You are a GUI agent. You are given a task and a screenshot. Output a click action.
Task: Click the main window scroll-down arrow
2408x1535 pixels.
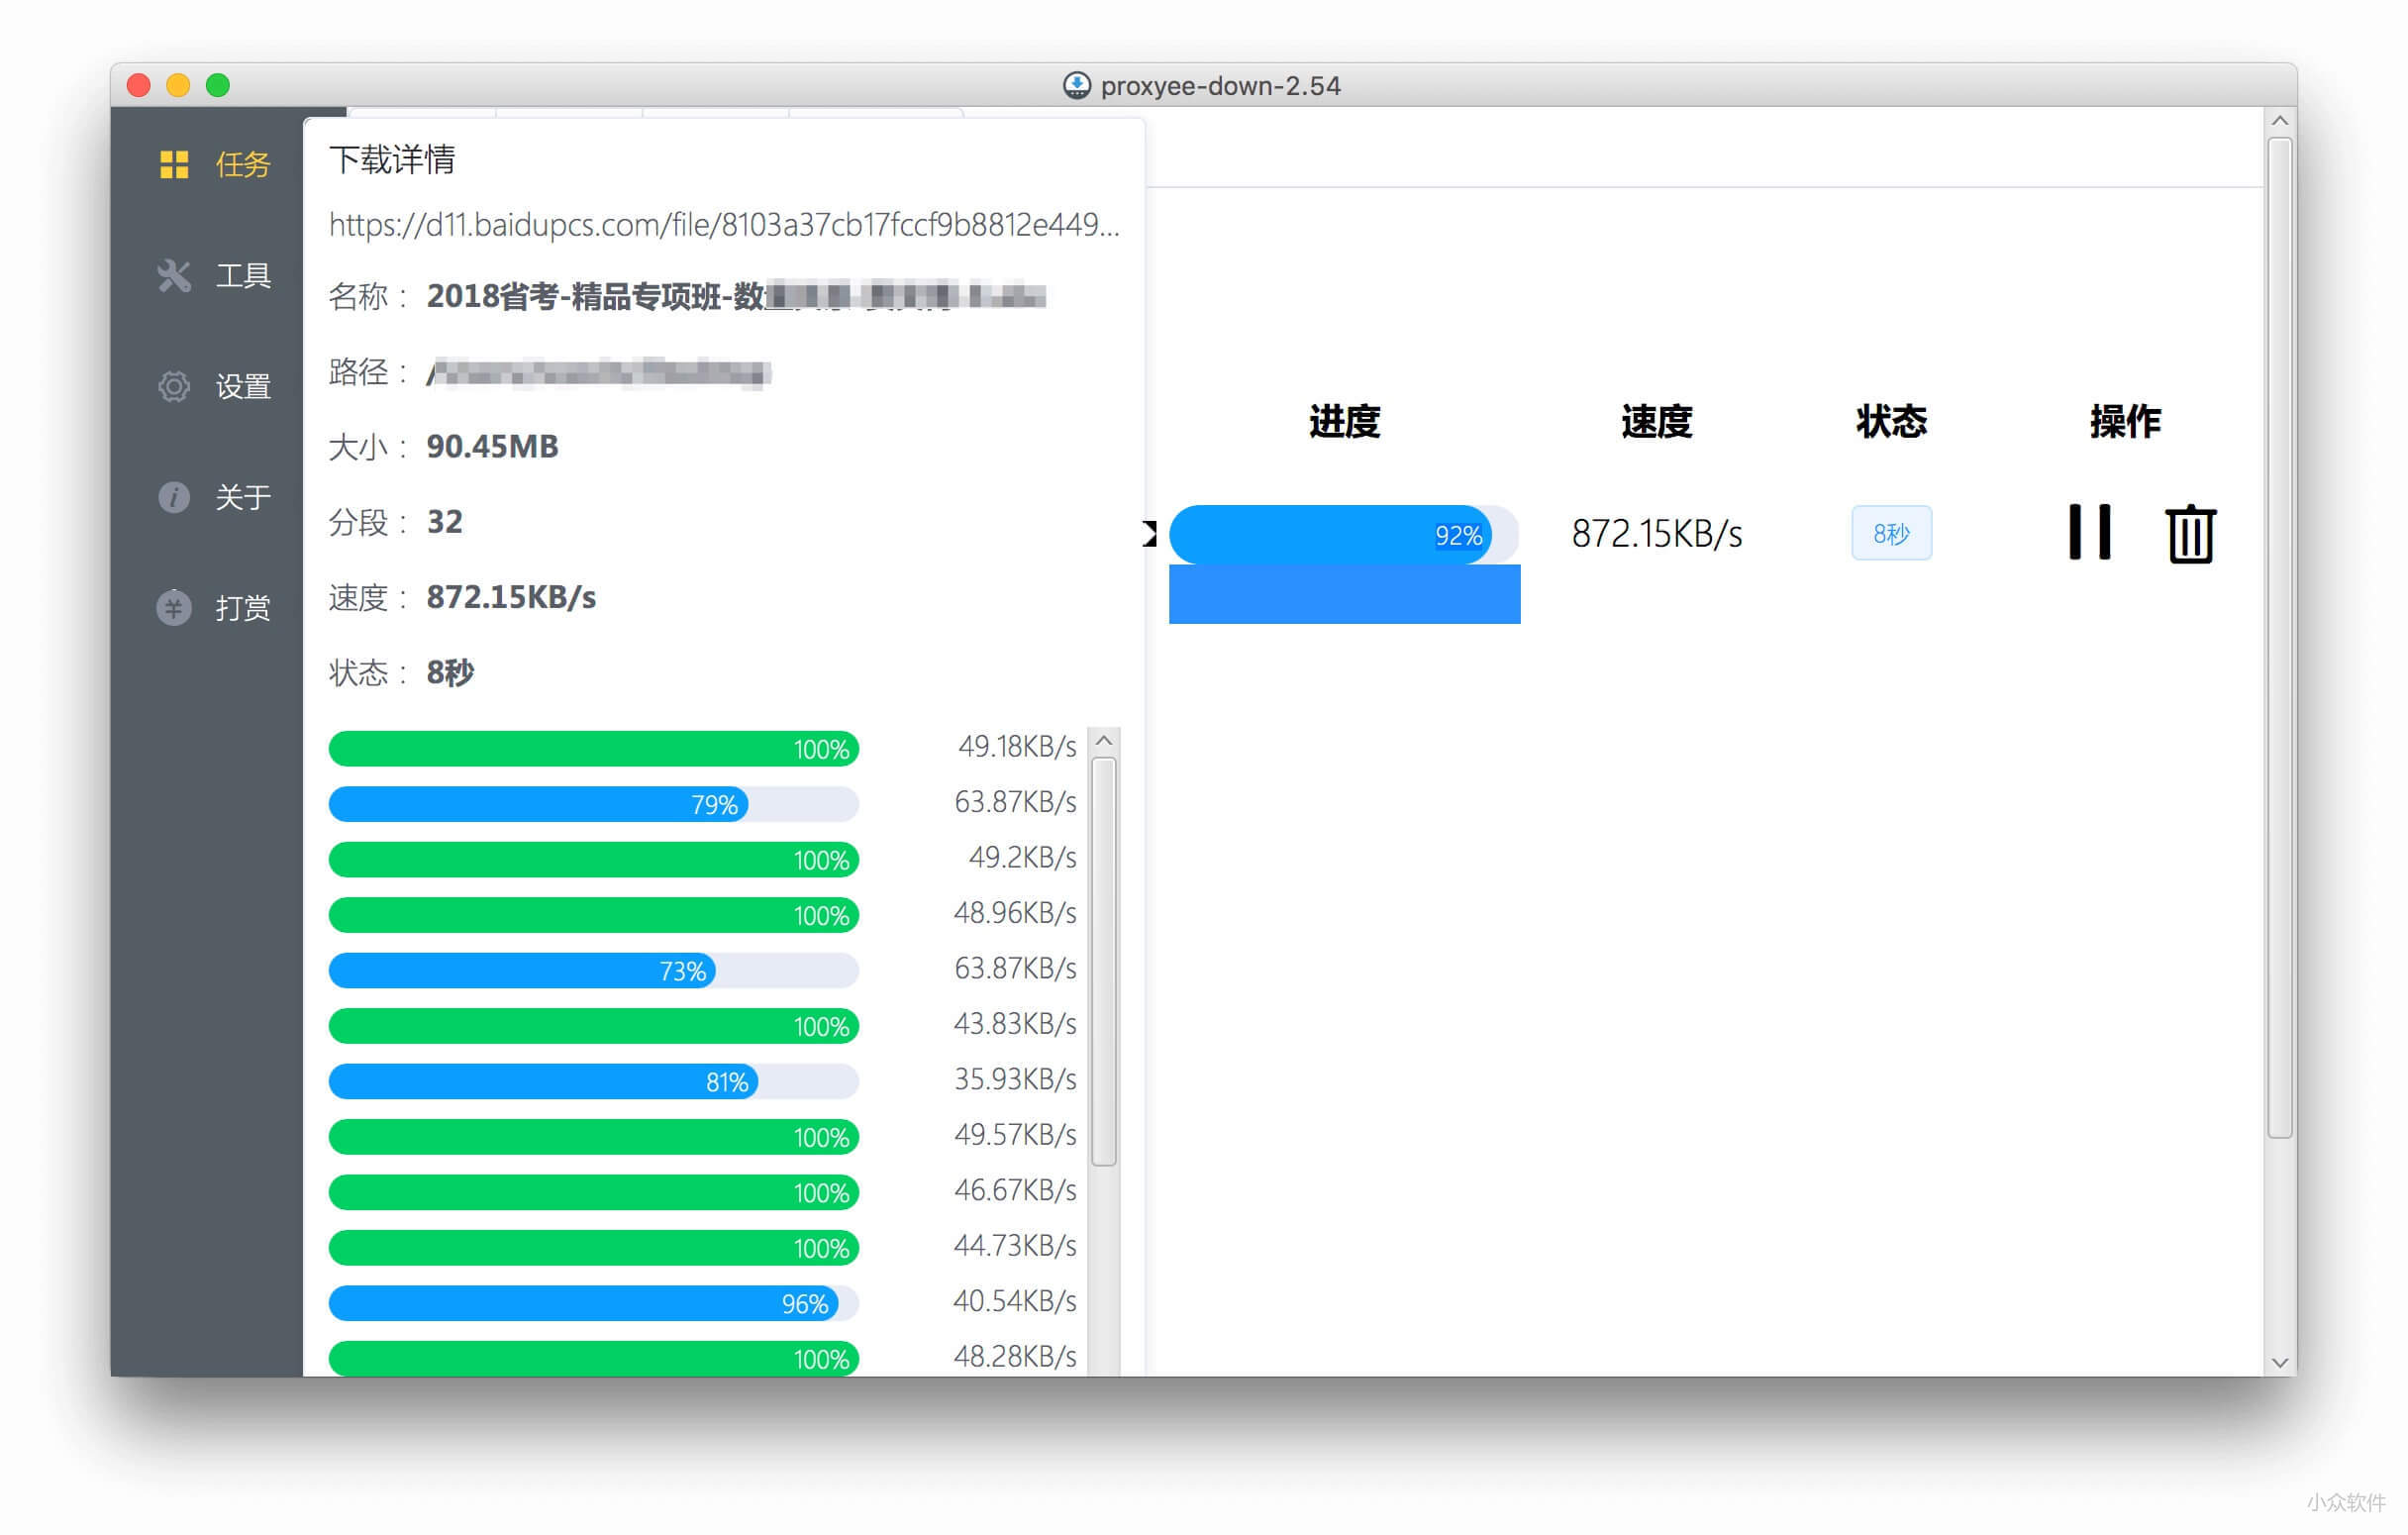[x=2279, y=1362]
